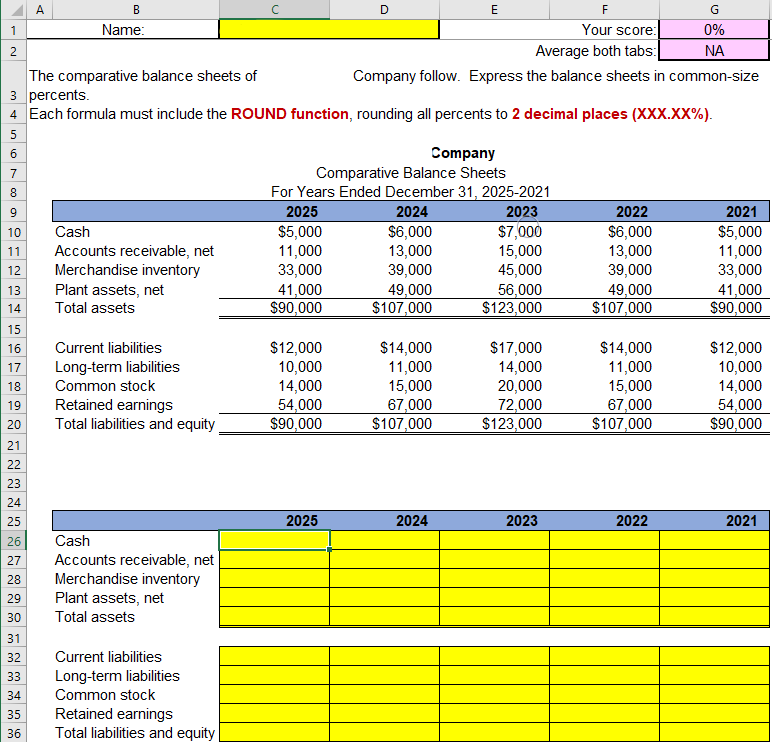Select 2022 Plant assets percent cell
Image resolution: width=772 pixels, height=742 pixels.
(605, 597)
